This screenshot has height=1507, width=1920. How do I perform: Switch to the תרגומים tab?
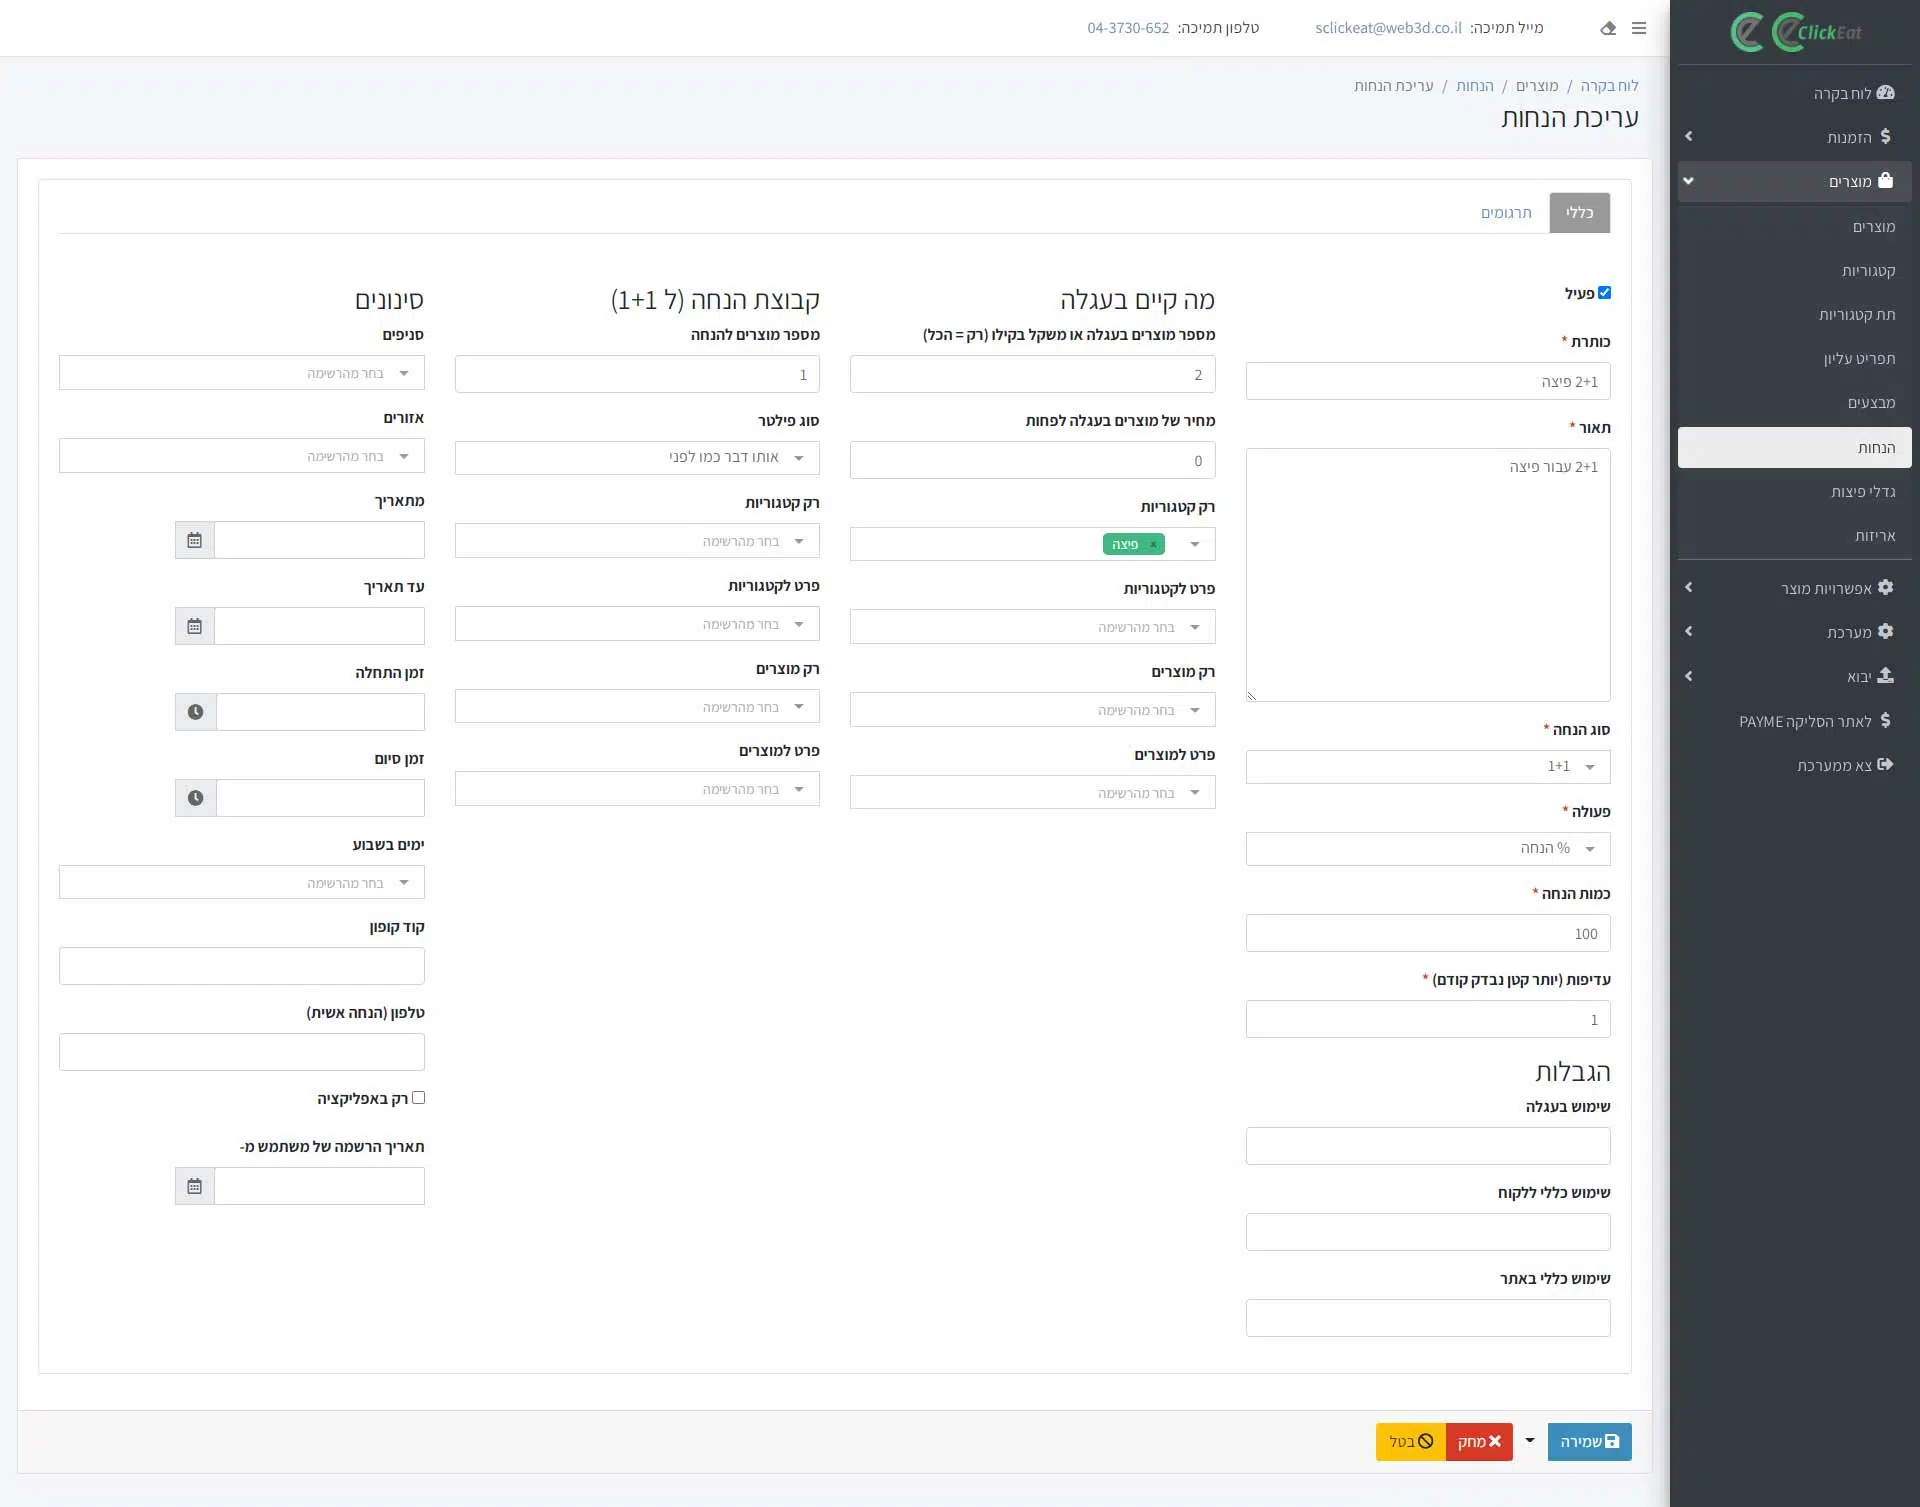coord(1506,213)
